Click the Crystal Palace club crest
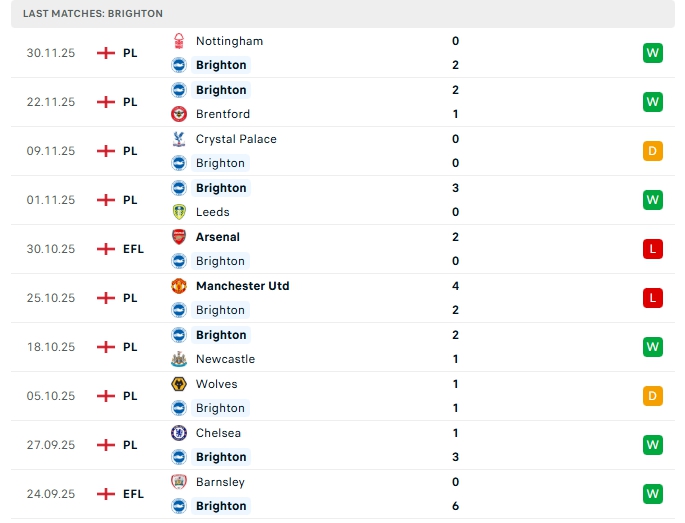 [178, 139]
